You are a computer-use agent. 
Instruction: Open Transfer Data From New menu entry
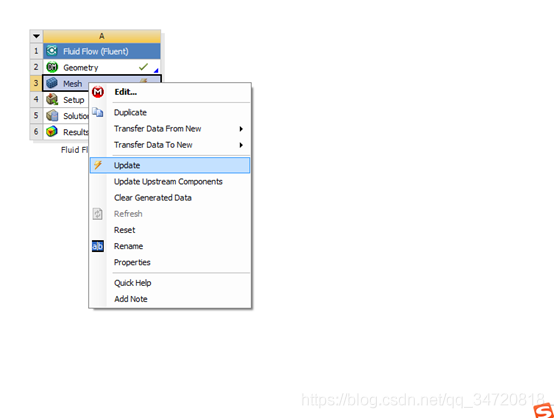click(170, 129)
